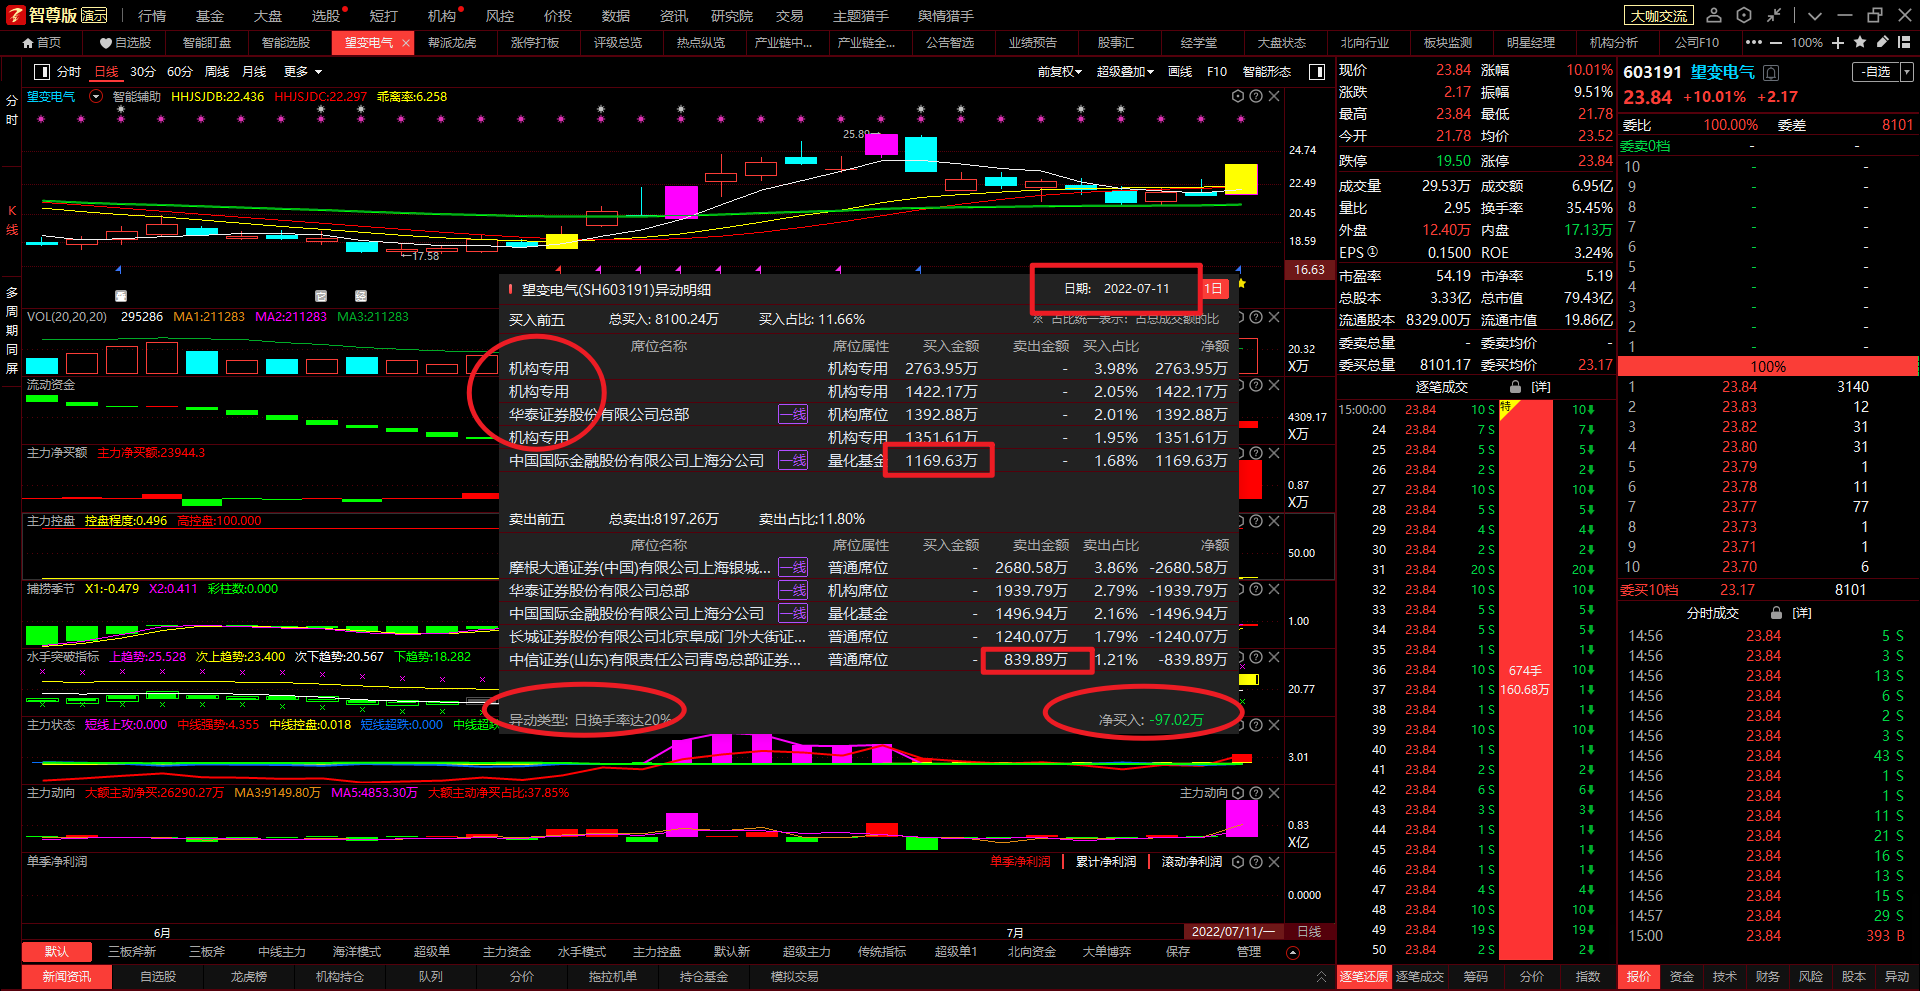1920x991 pixels.
Task: Click the circular arrow icon after 管理
Action: pos(1292,952)
